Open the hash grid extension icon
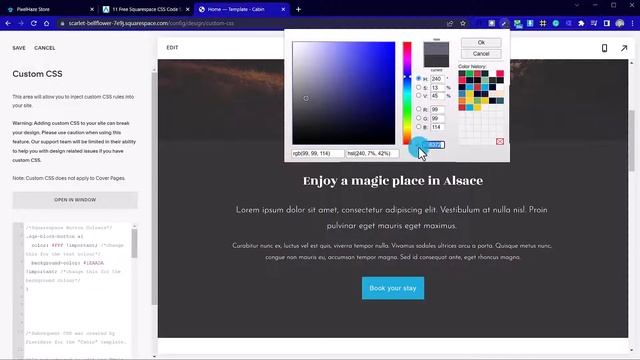Image resolution: width=640 pixels, height=360 pixels. (543, 23)
